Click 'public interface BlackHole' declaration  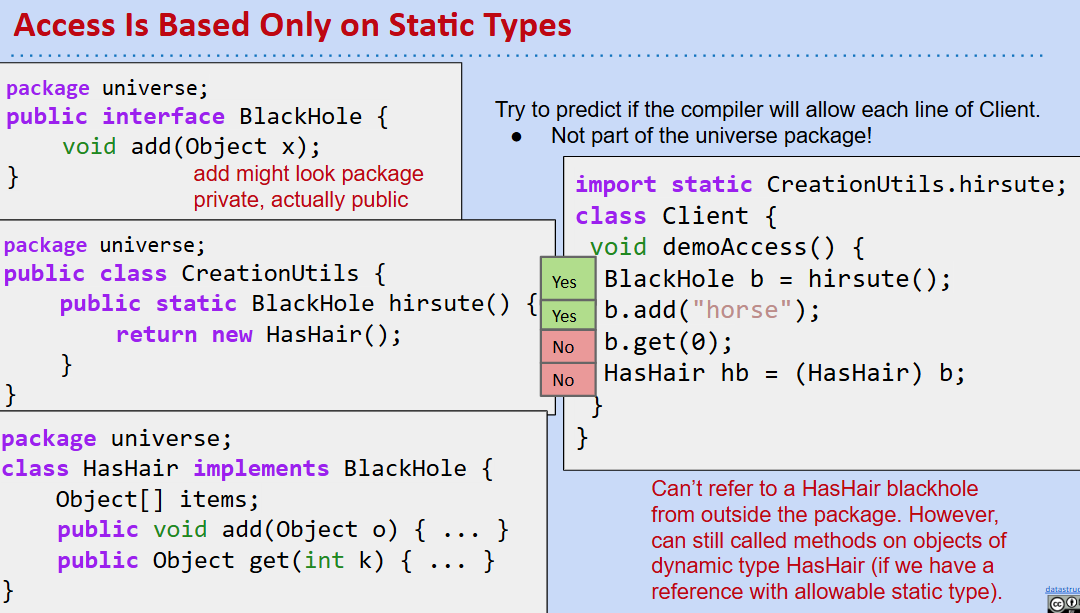196,116
